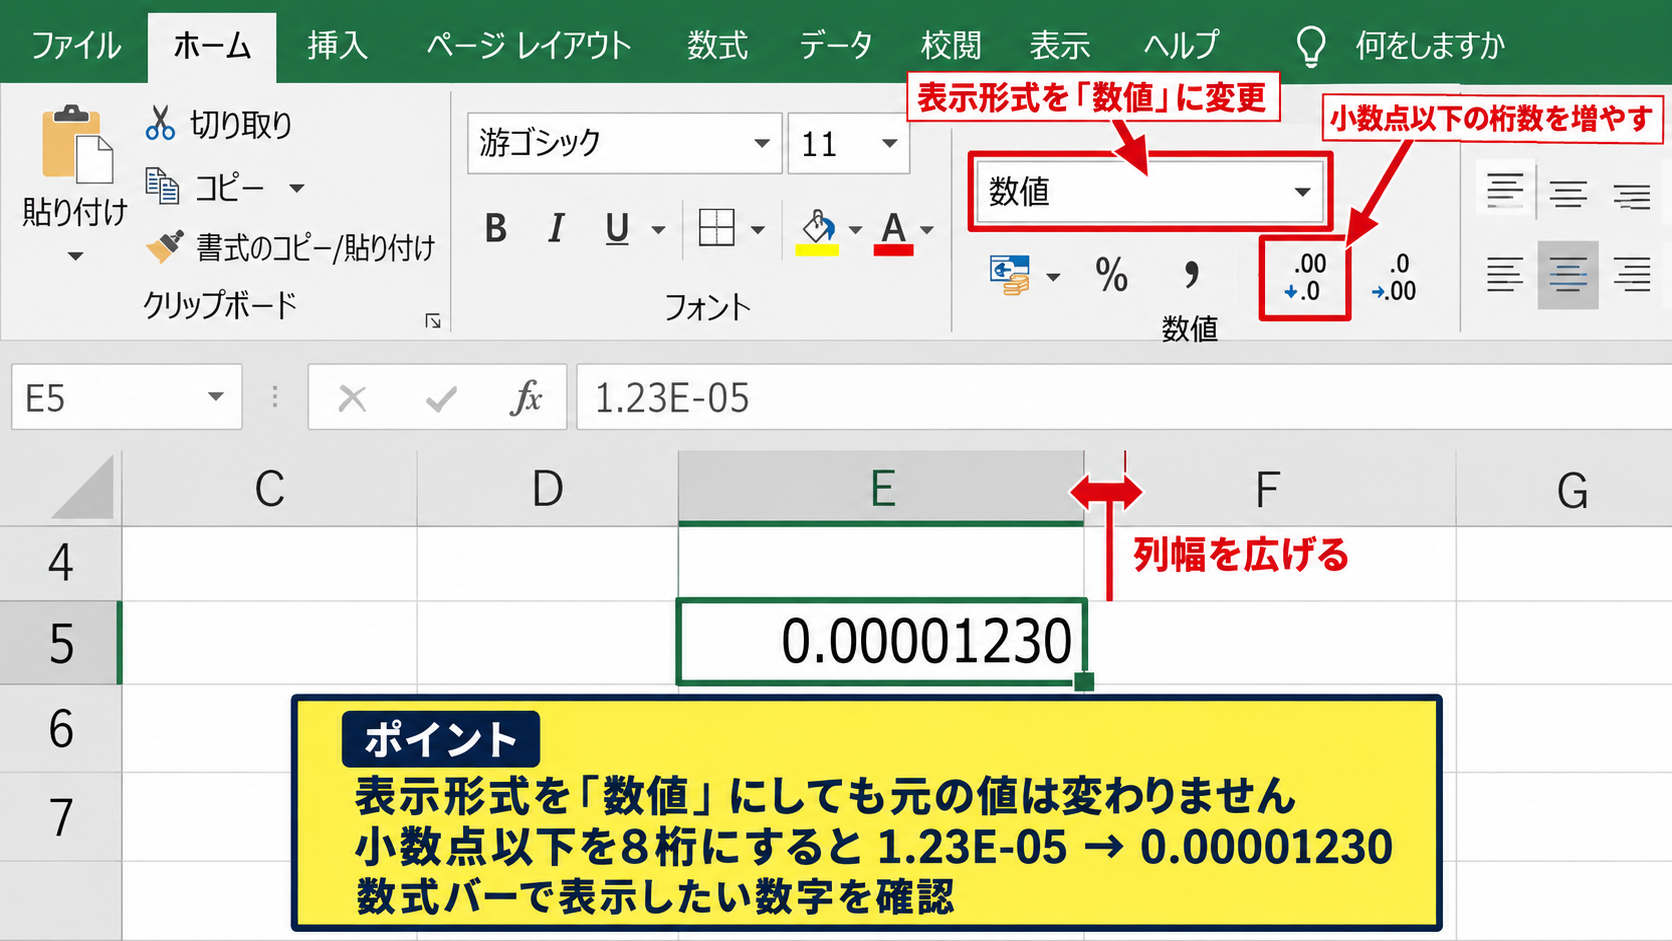Apply the fill color bucket icon
Screen dimensions: 1672x941
pyautogui.click(x=818, y=231)
